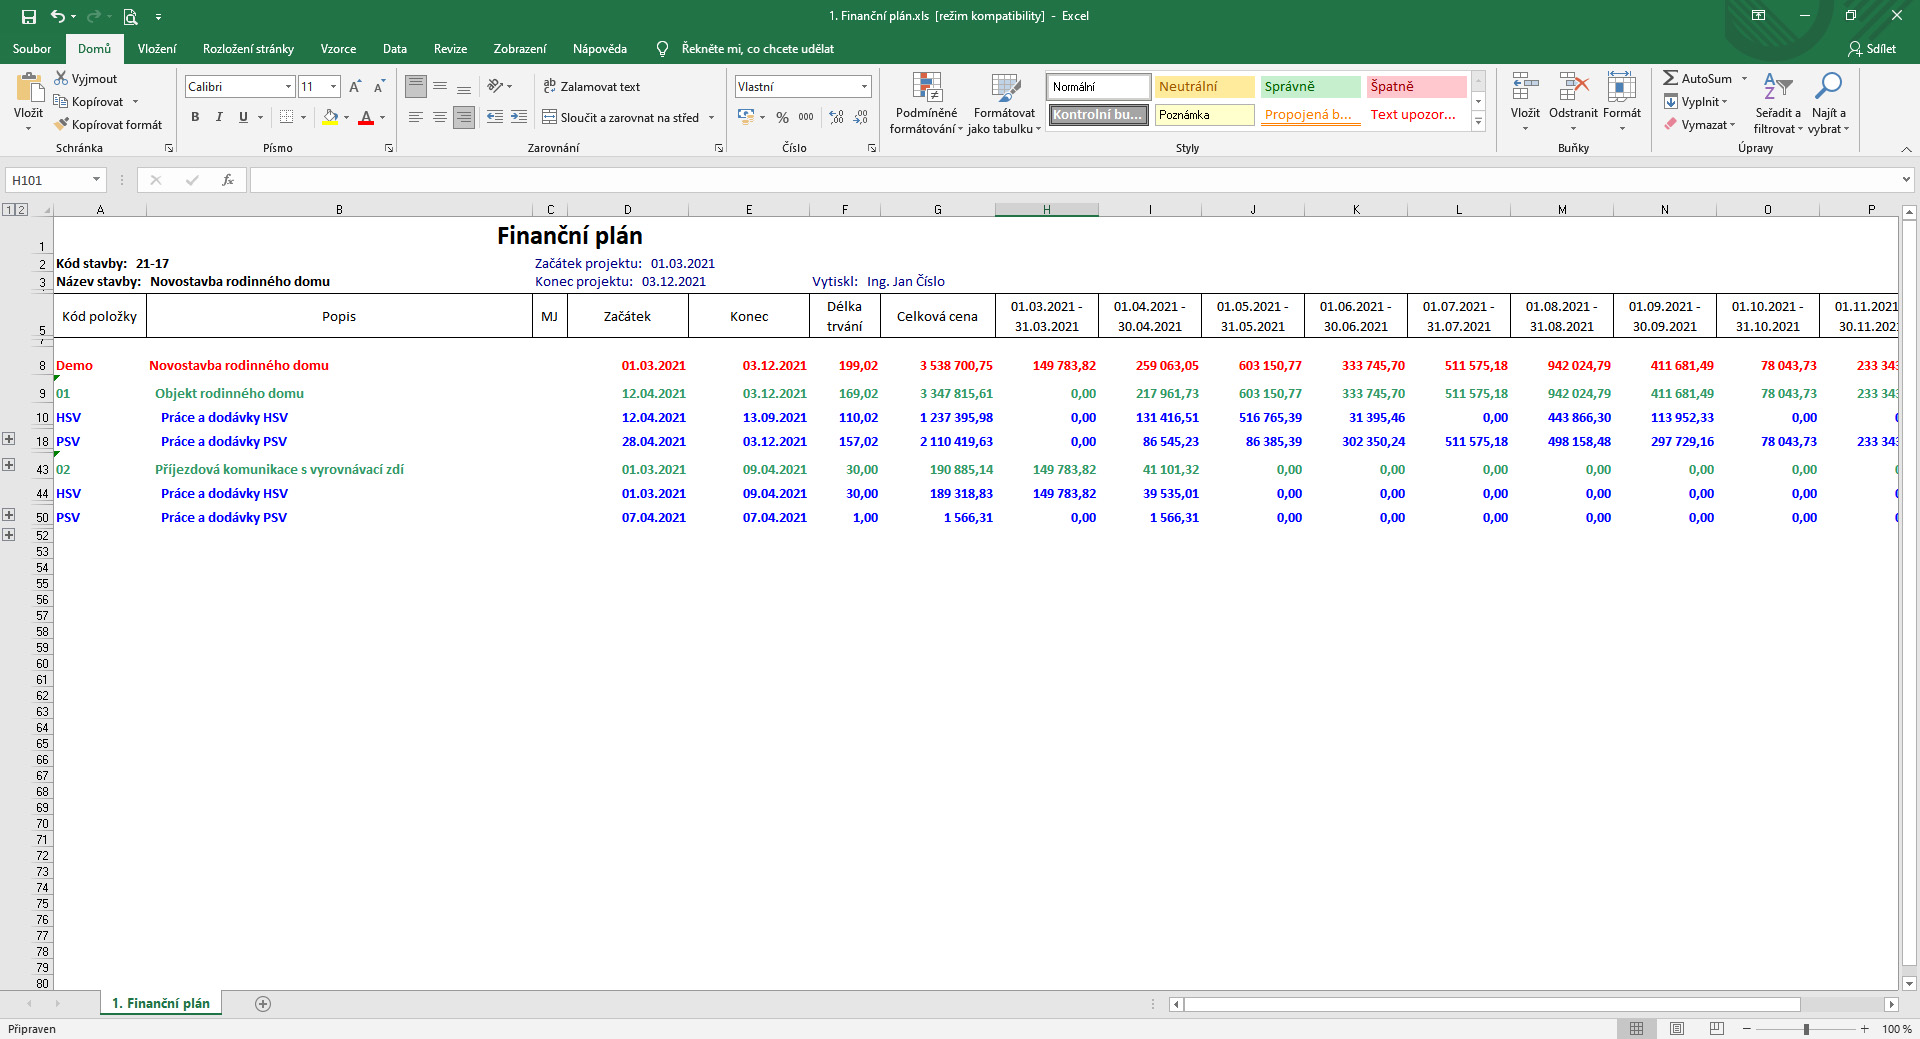The height and width of the screenshot is (1039, 1920).
Task: Click the Sdílet share button
Action: tap(1871, 49)
